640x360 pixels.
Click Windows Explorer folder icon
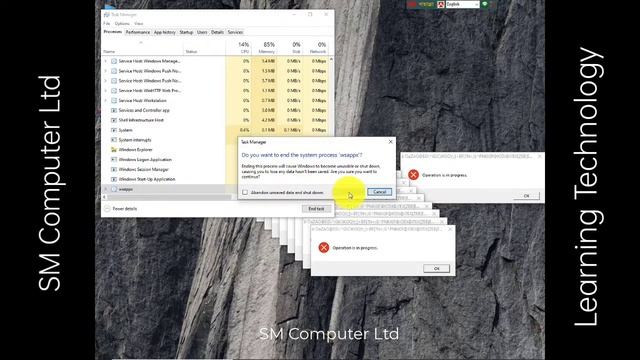tap(114, 149)
